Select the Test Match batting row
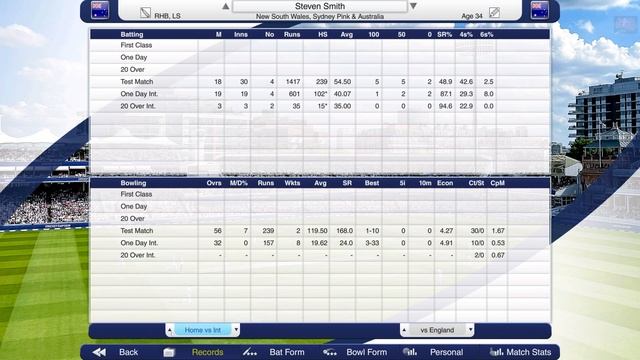The height and width of the screenshot is (360, 640). tap(320, 82)
